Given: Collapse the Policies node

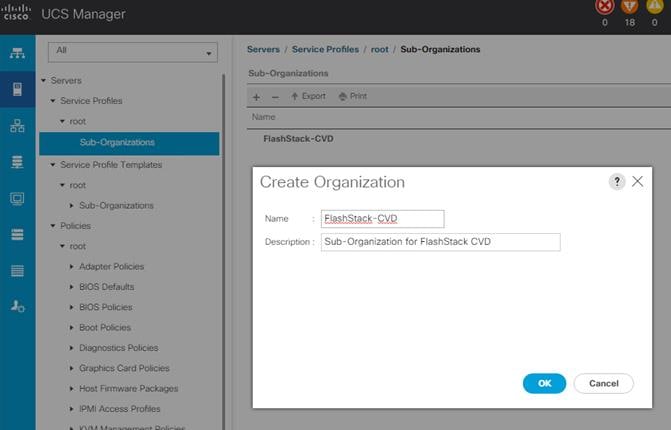Looking at the screenshot, I should pyautogui.click(x=53, y=226).
